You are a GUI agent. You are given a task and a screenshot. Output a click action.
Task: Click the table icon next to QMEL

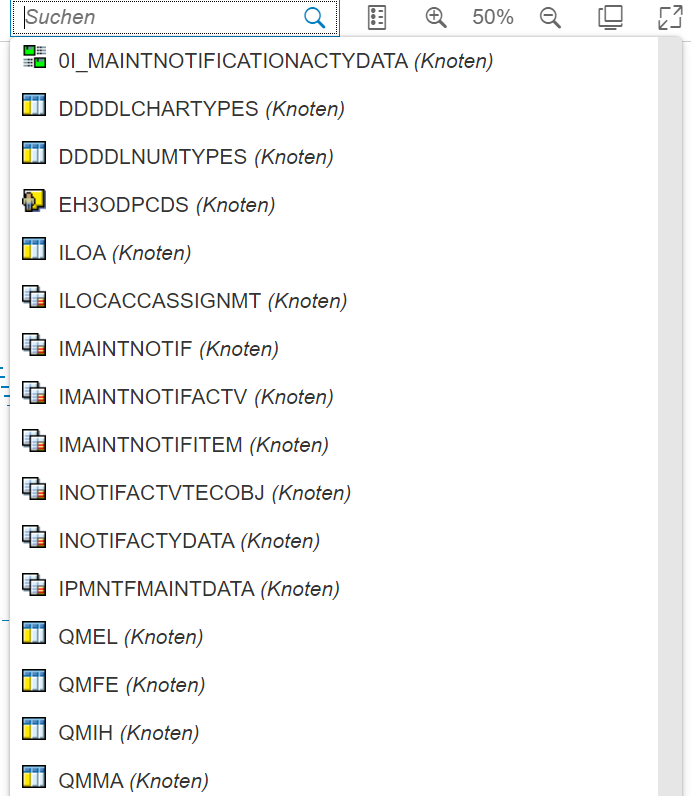click(34, 633)
